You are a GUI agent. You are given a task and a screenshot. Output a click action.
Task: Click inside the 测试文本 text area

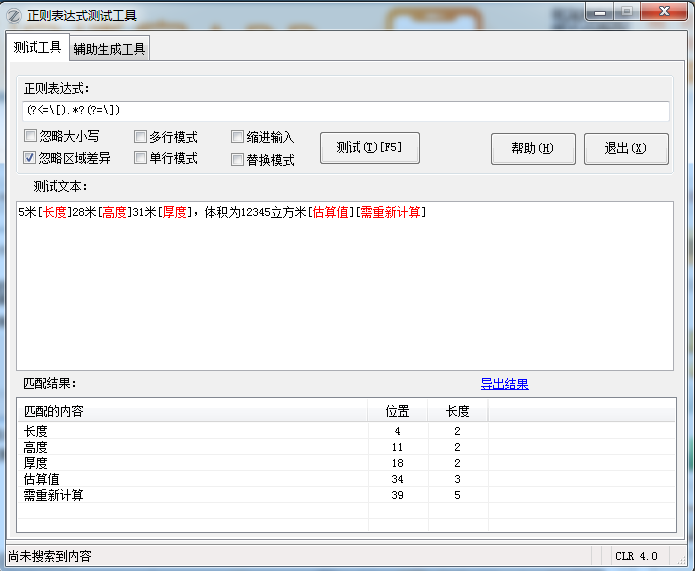coord(344,290)
